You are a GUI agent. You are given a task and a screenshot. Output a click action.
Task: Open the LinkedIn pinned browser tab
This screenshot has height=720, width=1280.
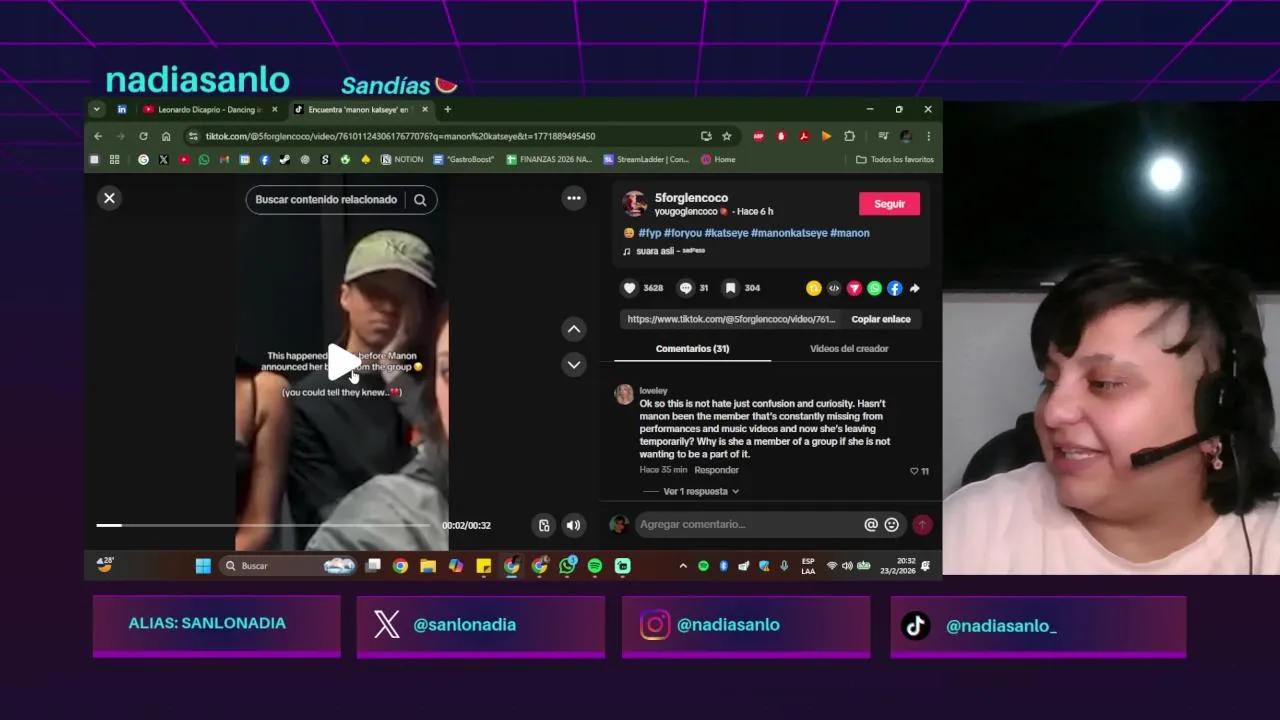click(122, 109)
